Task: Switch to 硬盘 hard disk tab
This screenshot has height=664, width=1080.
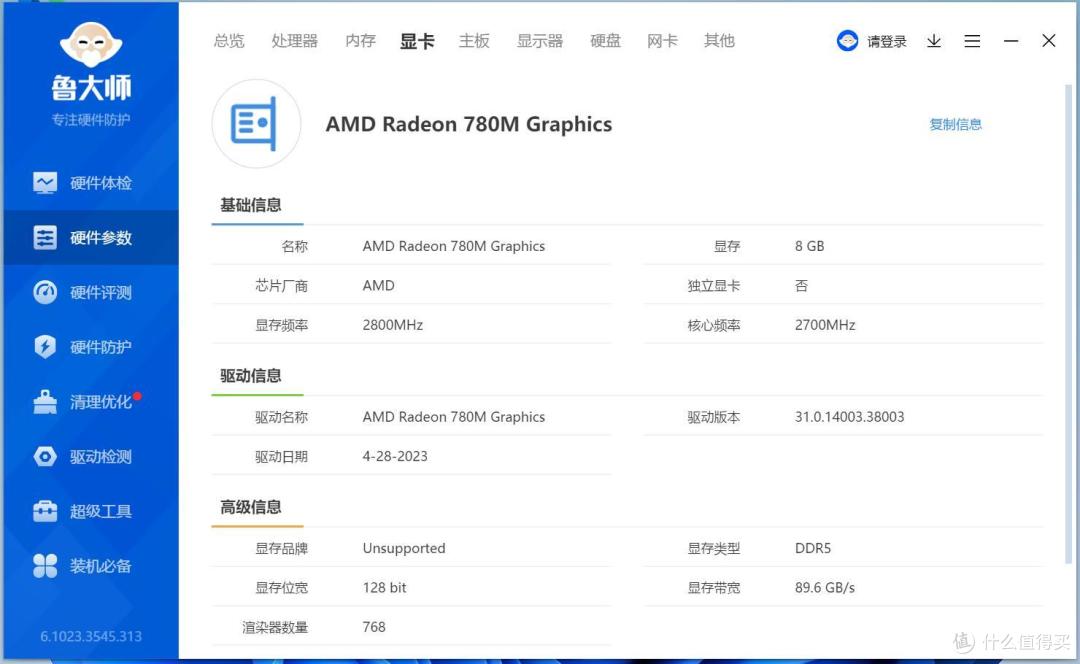Action: (x=605, y=41)
